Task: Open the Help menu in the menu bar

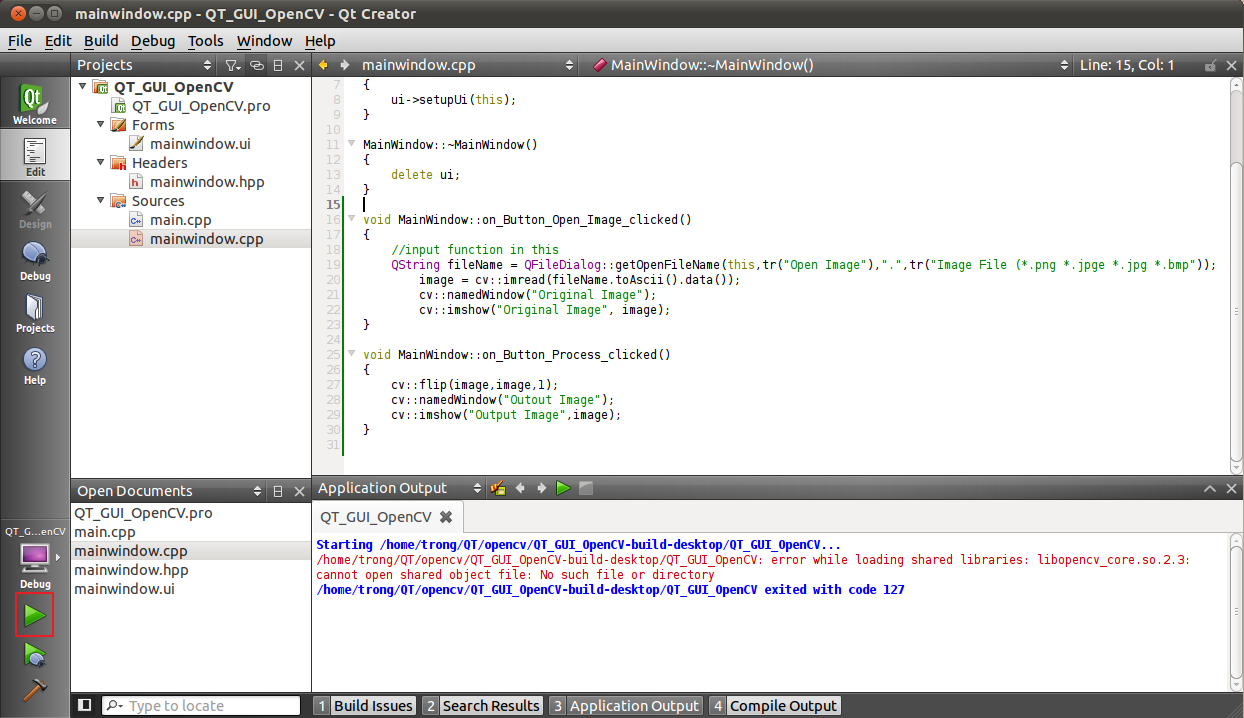Action: 320,41
